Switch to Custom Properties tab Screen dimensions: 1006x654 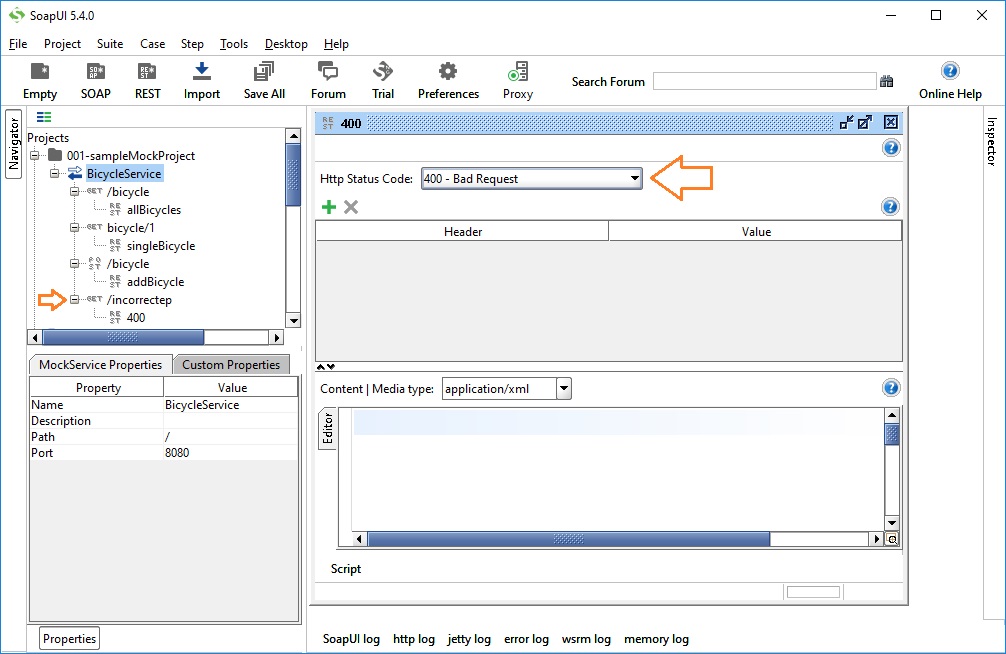tap(231, 365)
